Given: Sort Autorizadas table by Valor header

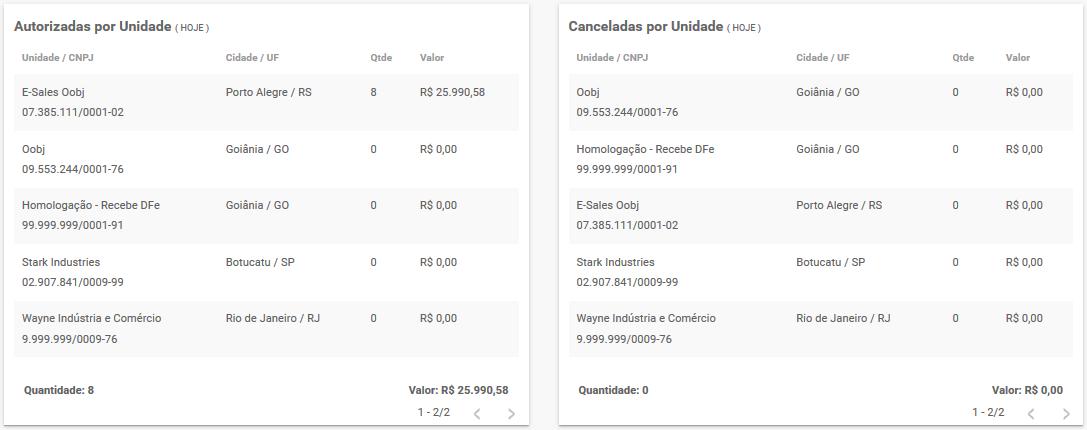Looking at the screenshot, I should pos(432,58).
